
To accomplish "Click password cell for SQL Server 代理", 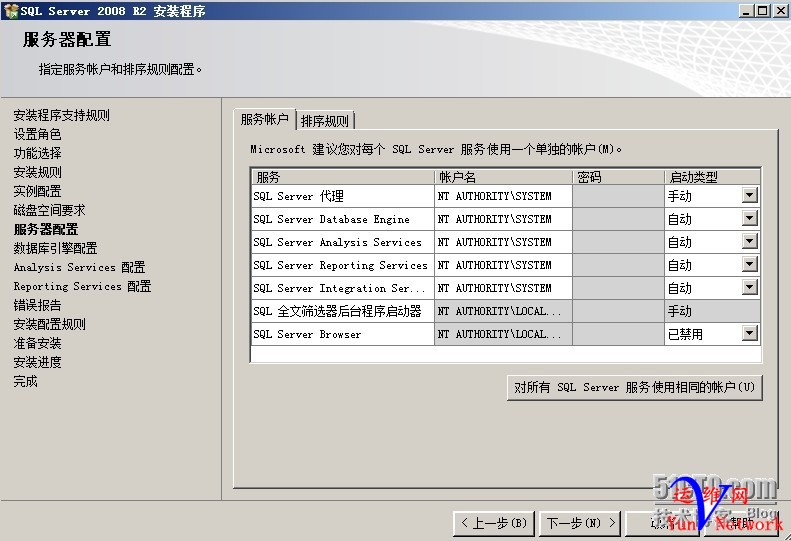I will 618,196.
